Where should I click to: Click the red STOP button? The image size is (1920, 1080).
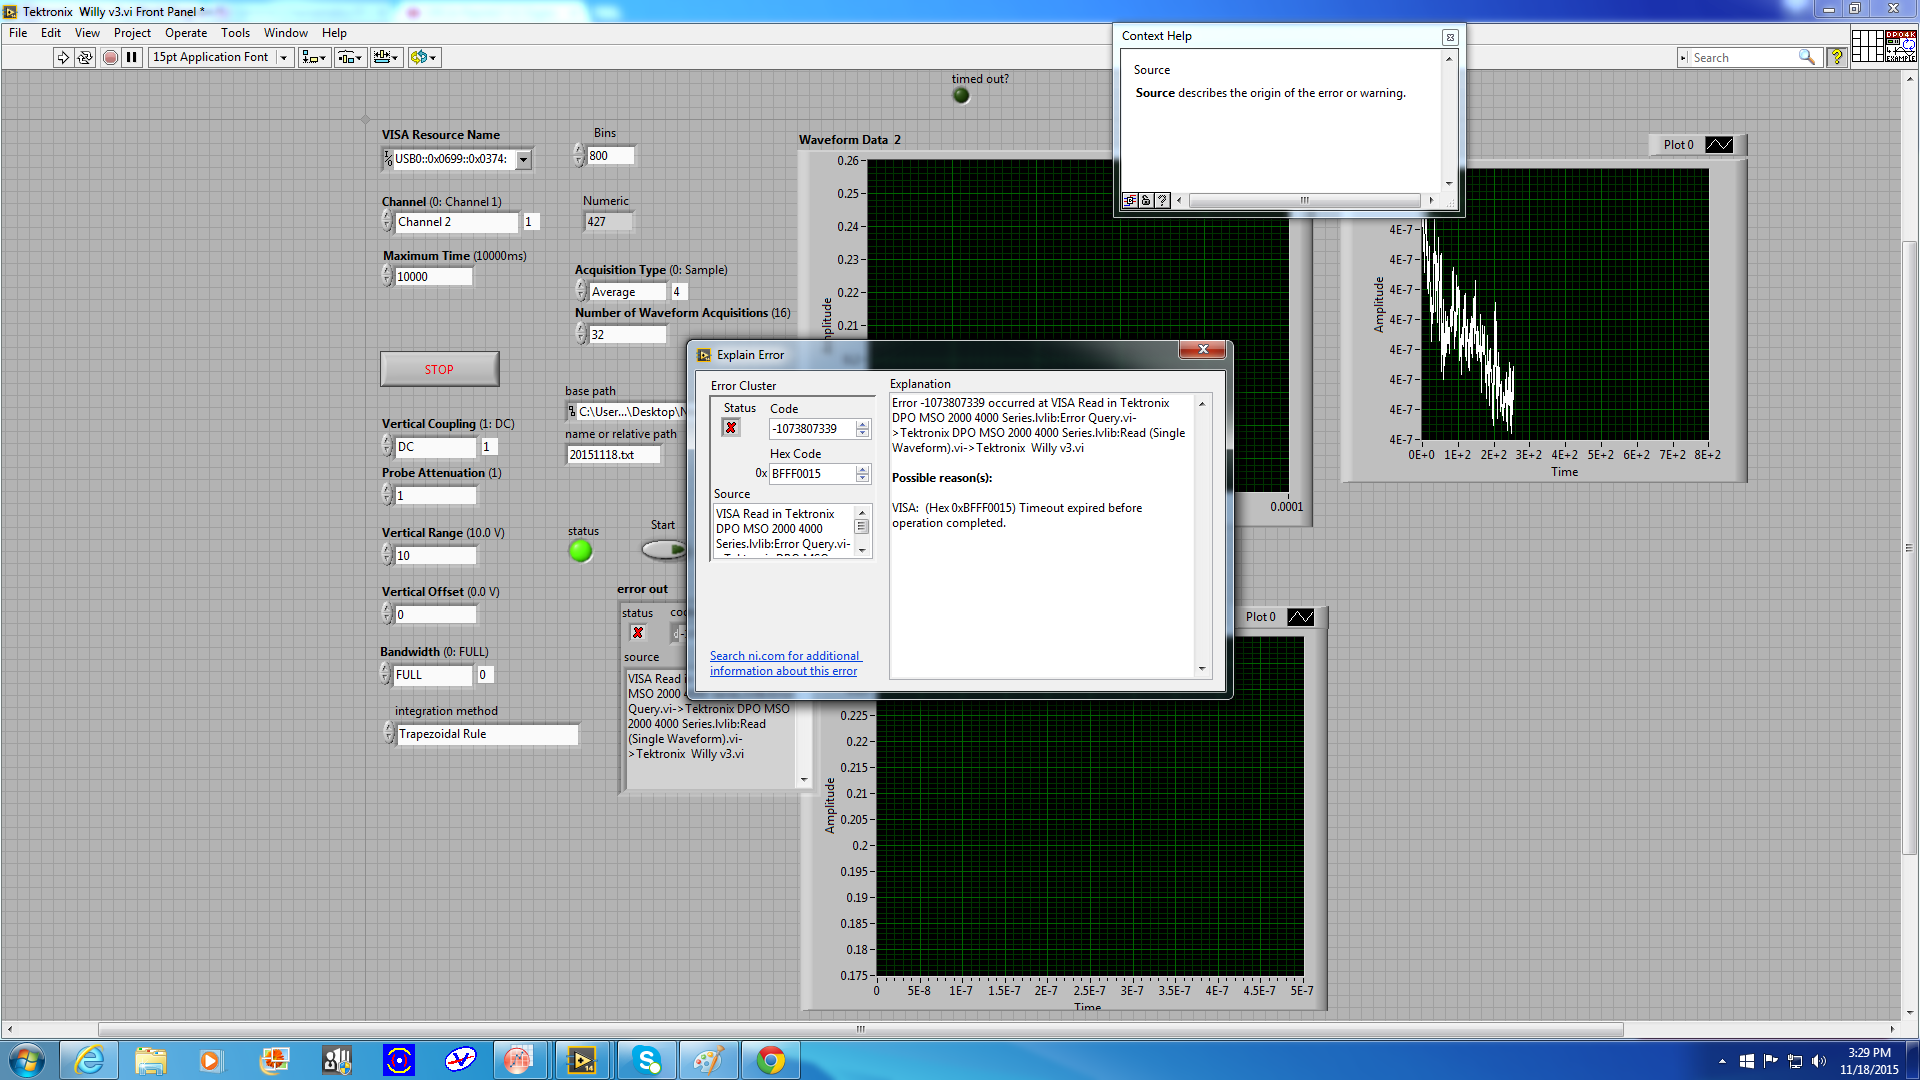(439, 369)
